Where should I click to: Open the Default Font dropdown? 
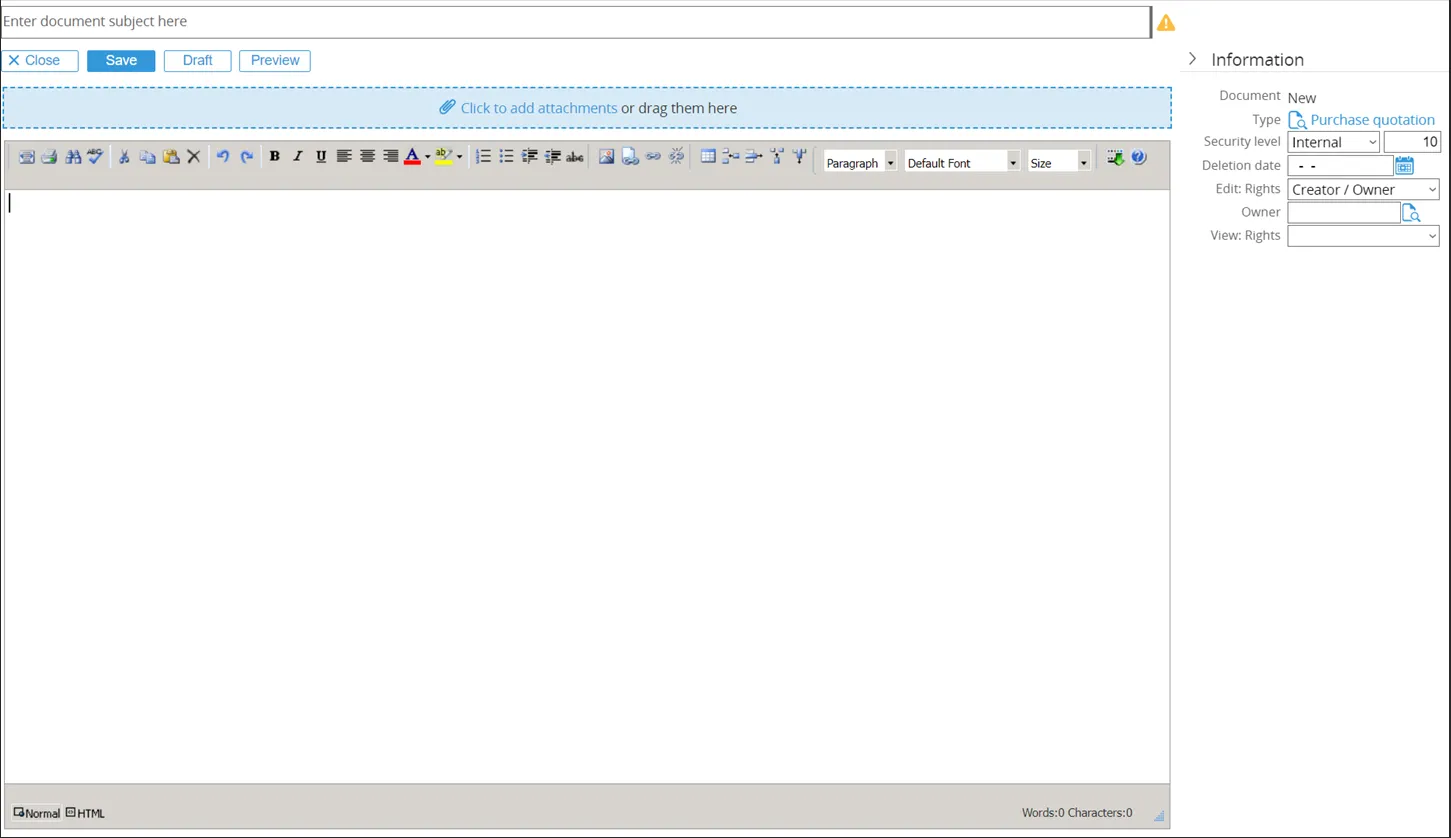point(961,163)
